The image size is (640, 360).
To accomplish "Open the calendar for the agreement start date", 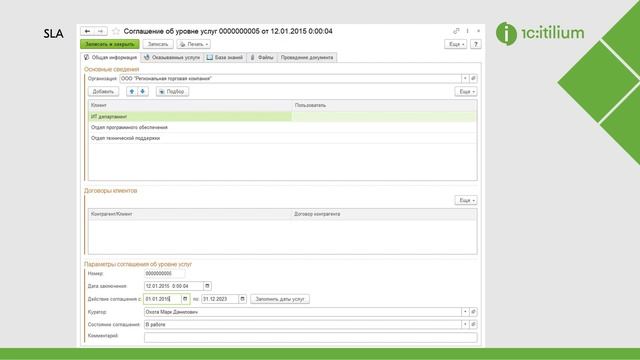I will (185, 299).
